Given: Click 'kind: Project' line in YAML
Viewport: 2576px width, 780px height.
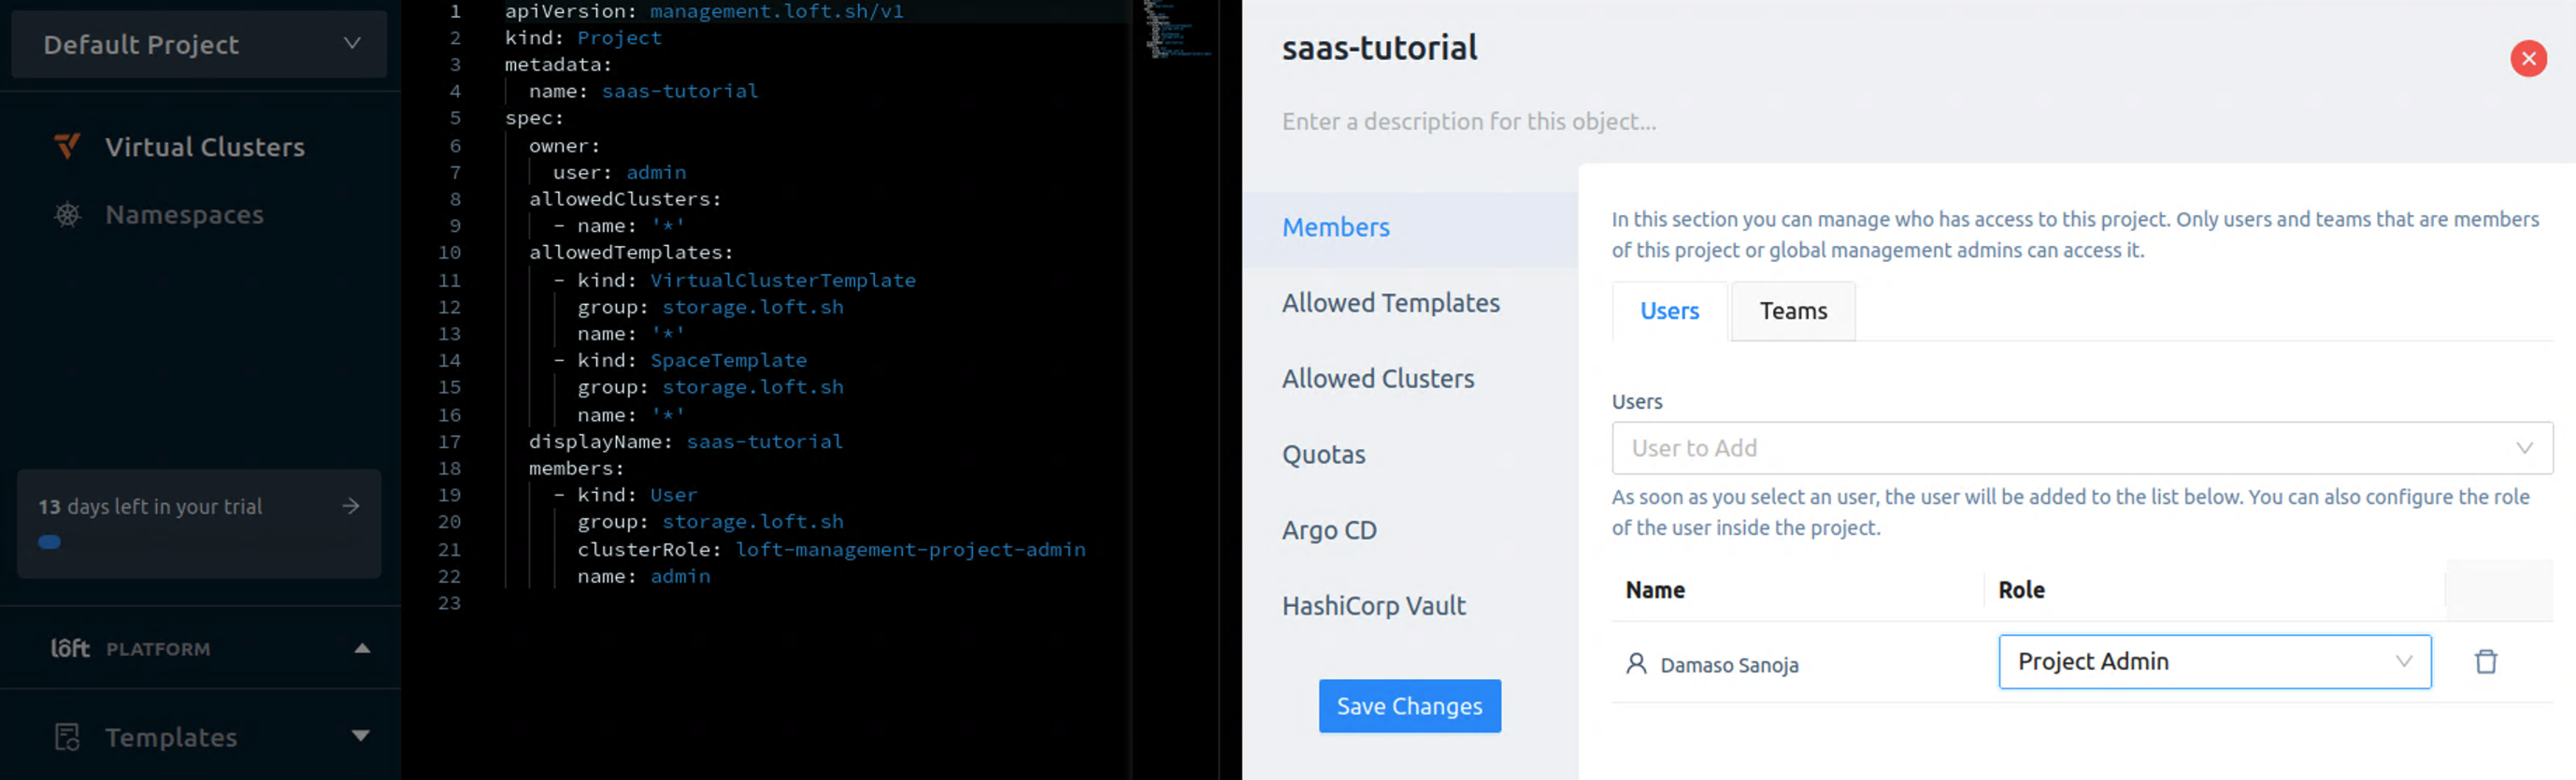Looking at the screenshot, I should coord(583,38).
